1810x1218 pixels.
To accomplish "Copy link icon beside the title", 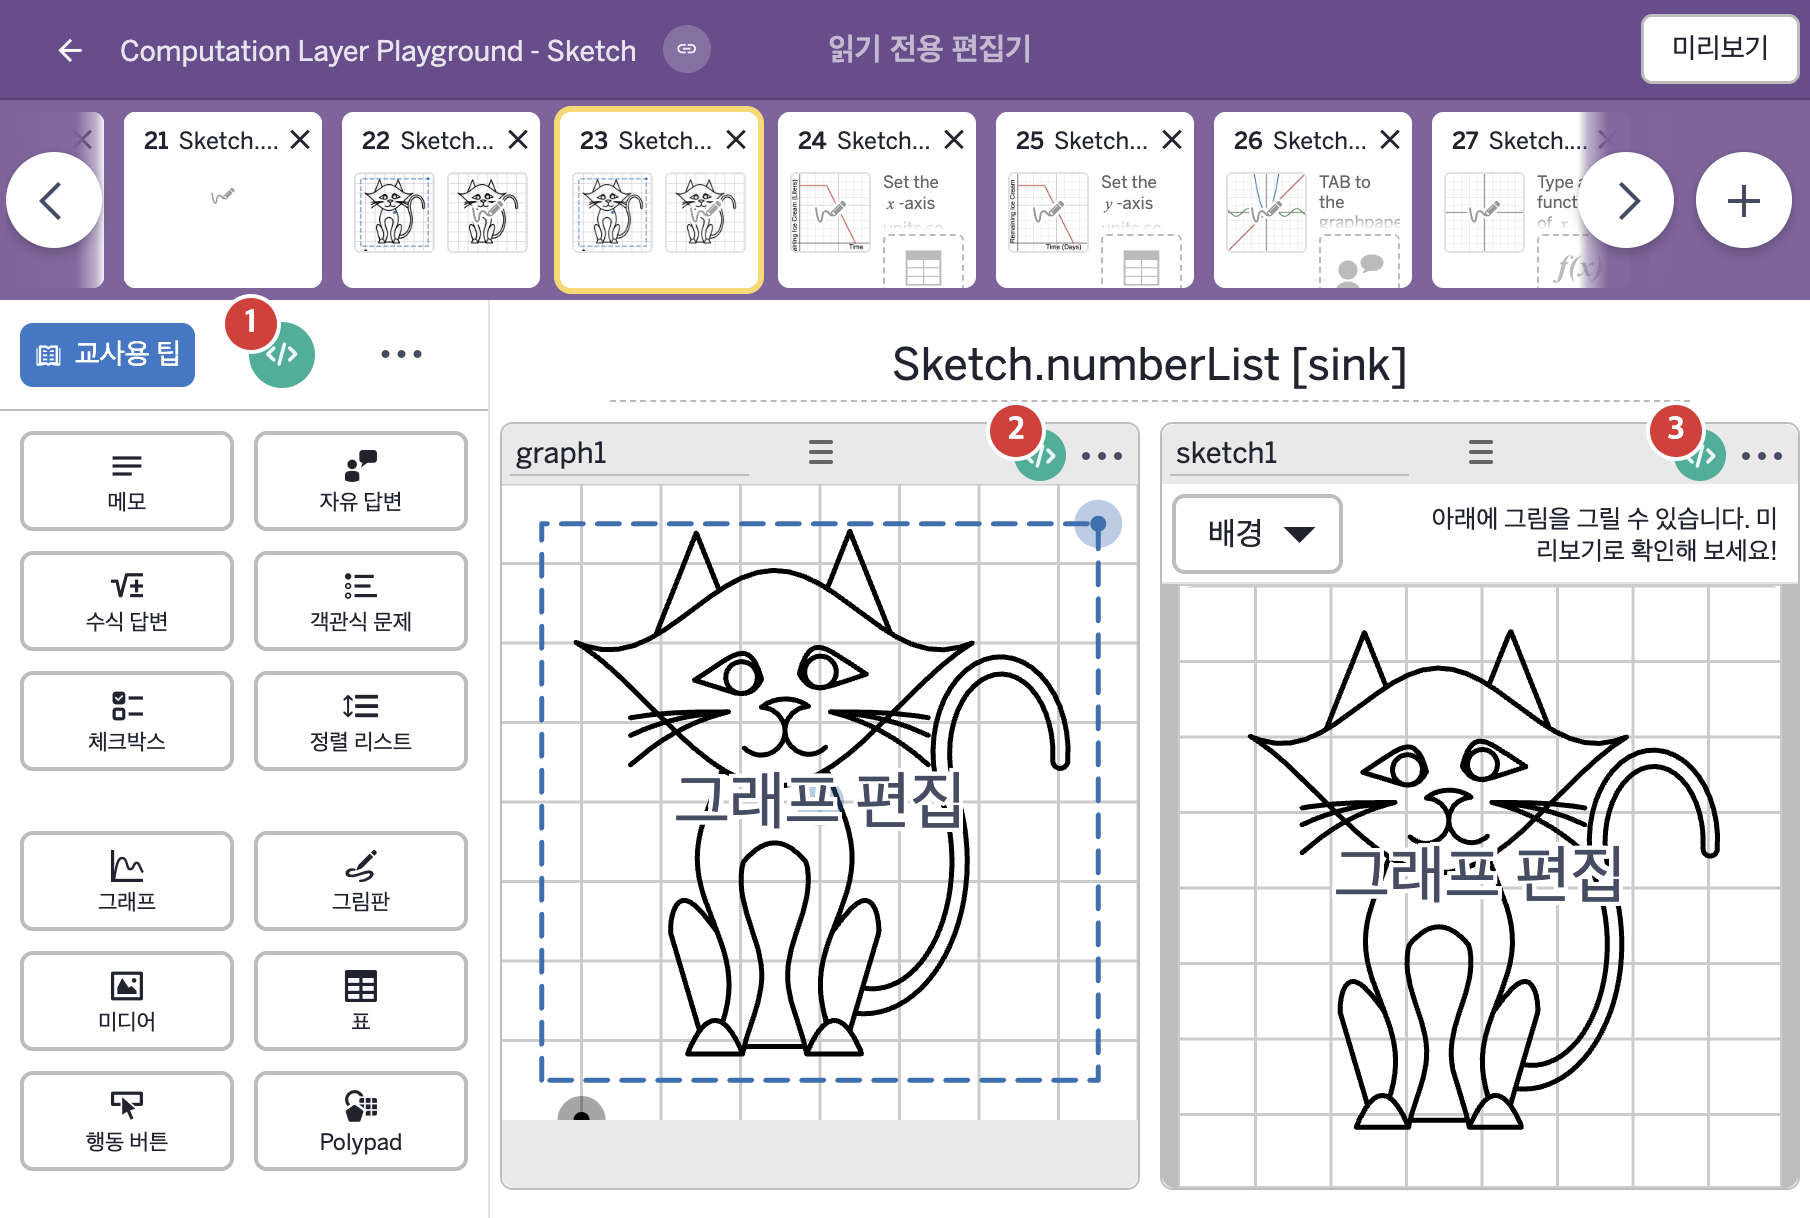I will [x=687, y=49].
